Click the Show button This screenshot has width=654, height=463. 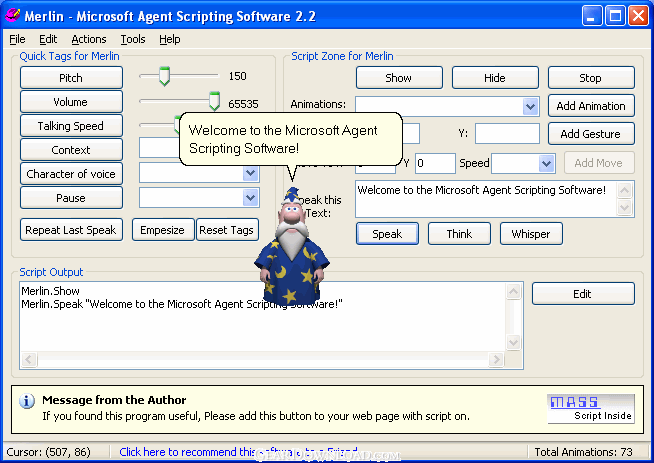coord(399,78)
